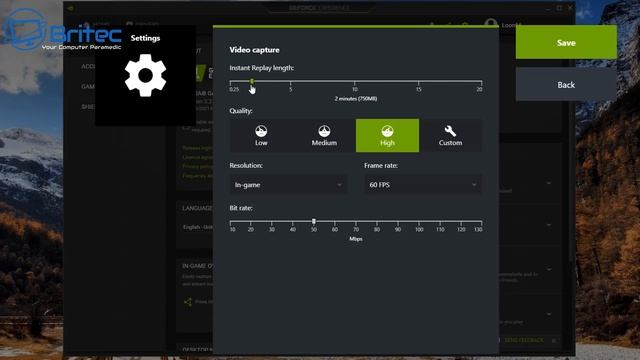Open the Resolution In-game dropdown

click(x=288, y=185)
